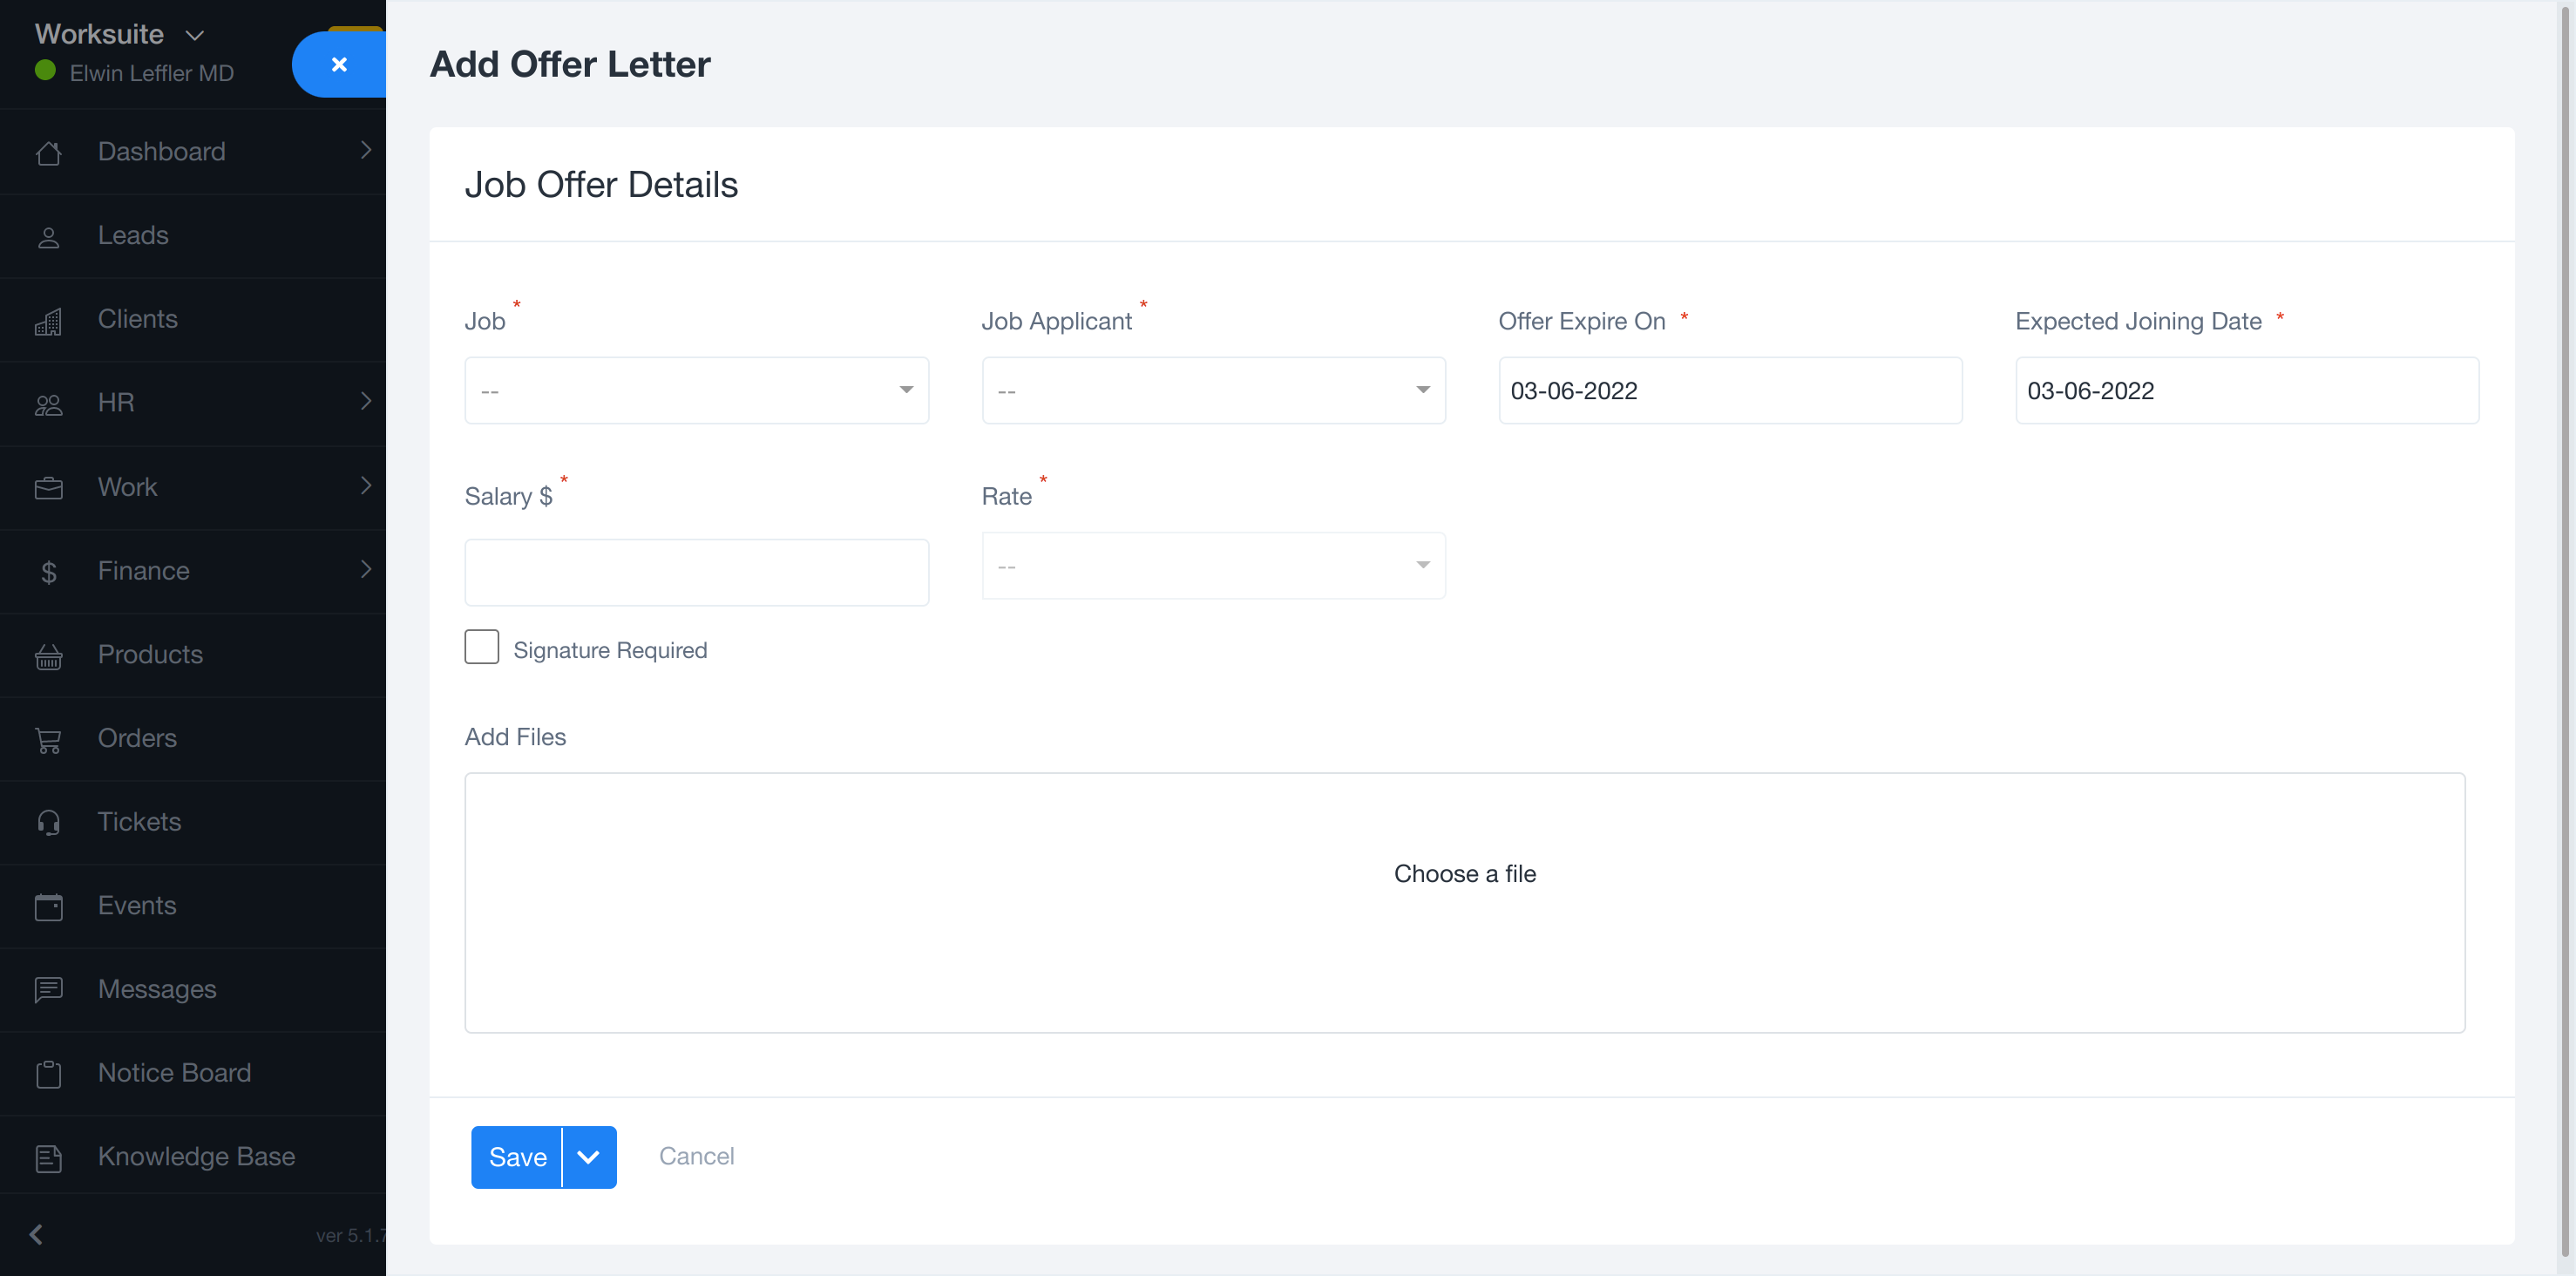2576x1276 pixels.
Task: Expand the Save button options arrow
Action: point(588,1157)
